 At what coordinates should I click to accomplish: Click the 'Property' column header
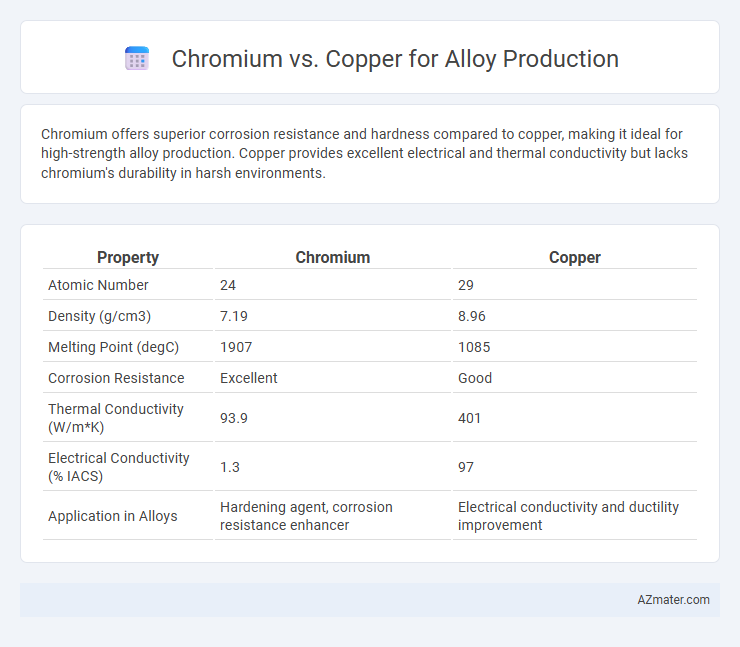[128, 257]
